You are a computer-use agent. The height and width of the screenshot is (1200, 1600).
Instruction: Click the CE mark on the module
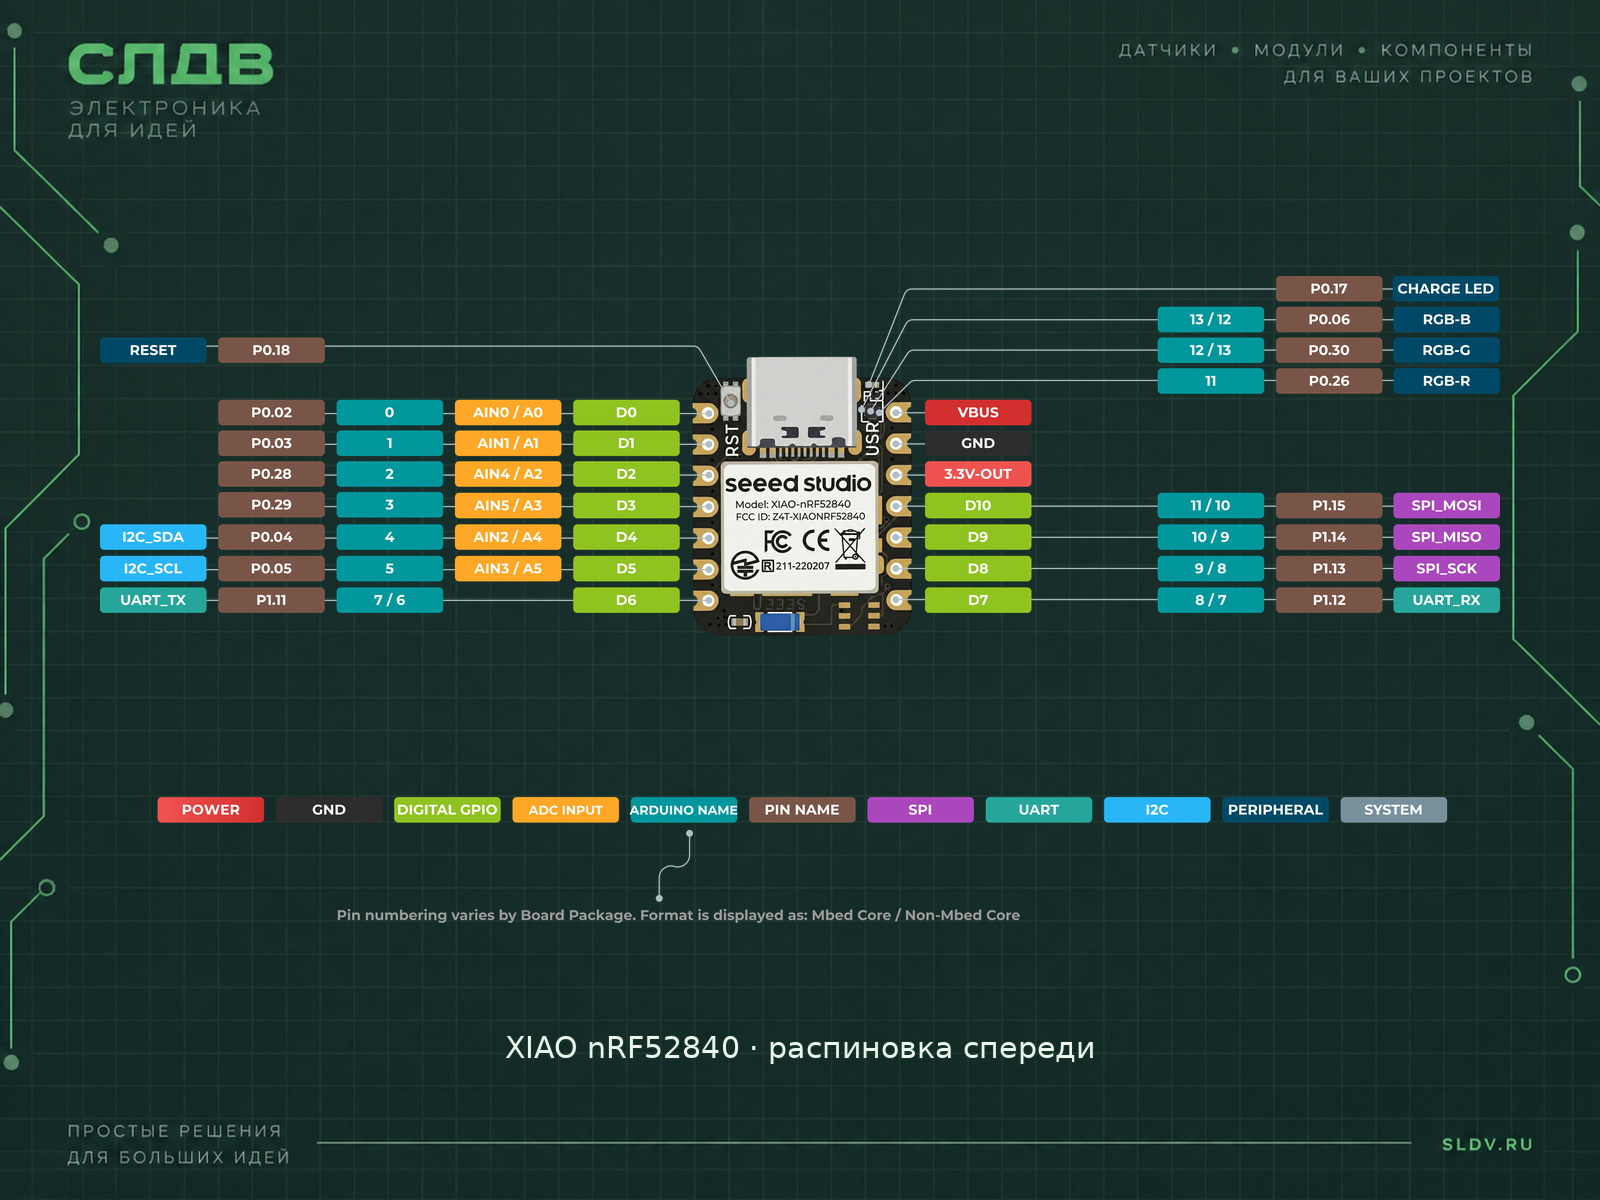point(816,541)
